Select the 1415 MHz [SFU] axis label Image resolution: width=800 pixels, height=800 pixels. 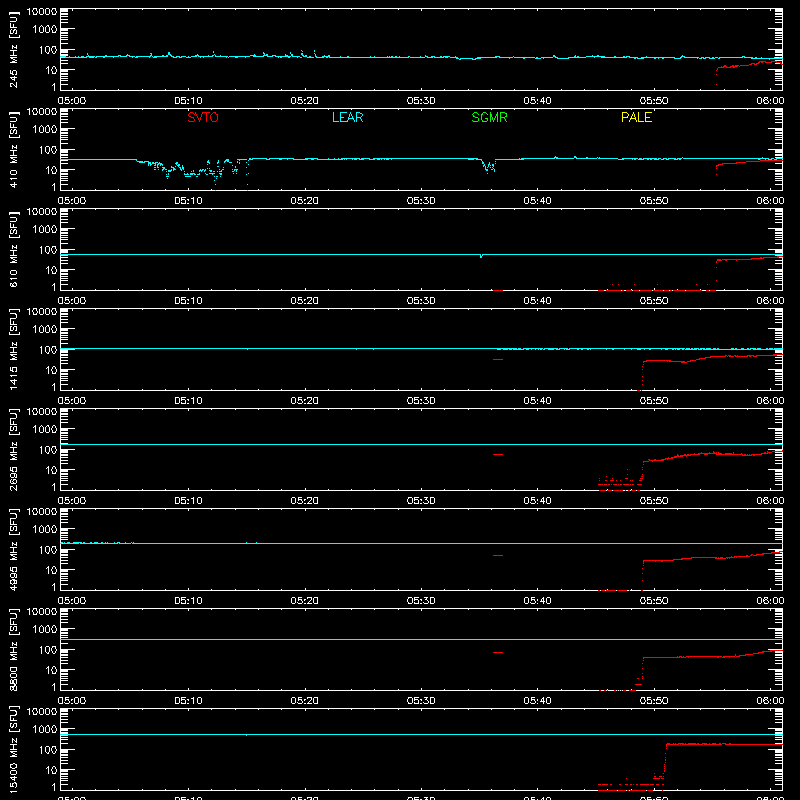(x=14, y=349)
